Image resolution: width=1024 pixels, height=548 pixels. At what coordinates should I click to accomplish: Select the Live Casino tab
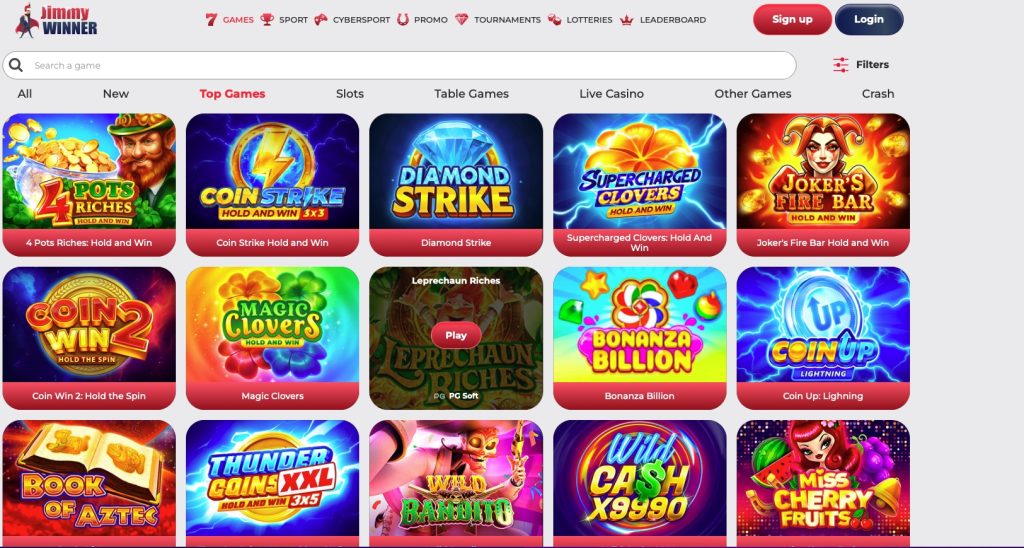[x=611, y=93]
